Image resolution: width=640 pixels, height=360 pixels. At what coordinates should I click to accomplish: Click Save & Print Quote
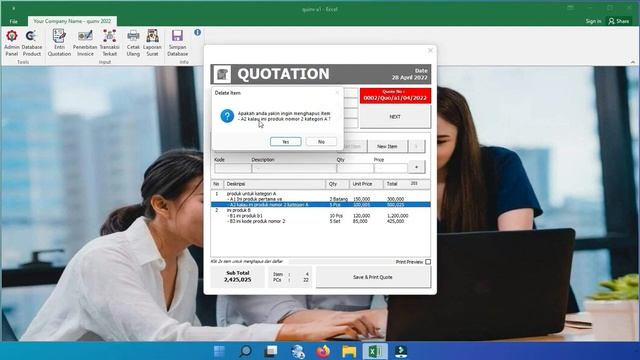[x=373, y=277]
